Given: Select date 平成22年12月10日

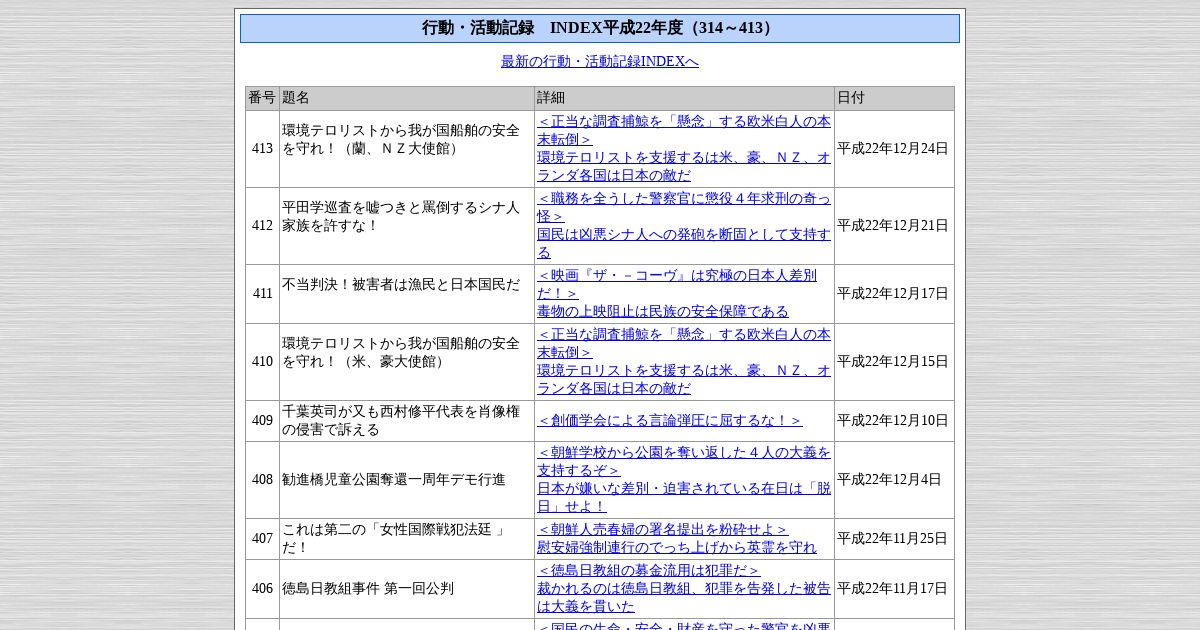Looking at the screenshot, I should tap(893, 421).
